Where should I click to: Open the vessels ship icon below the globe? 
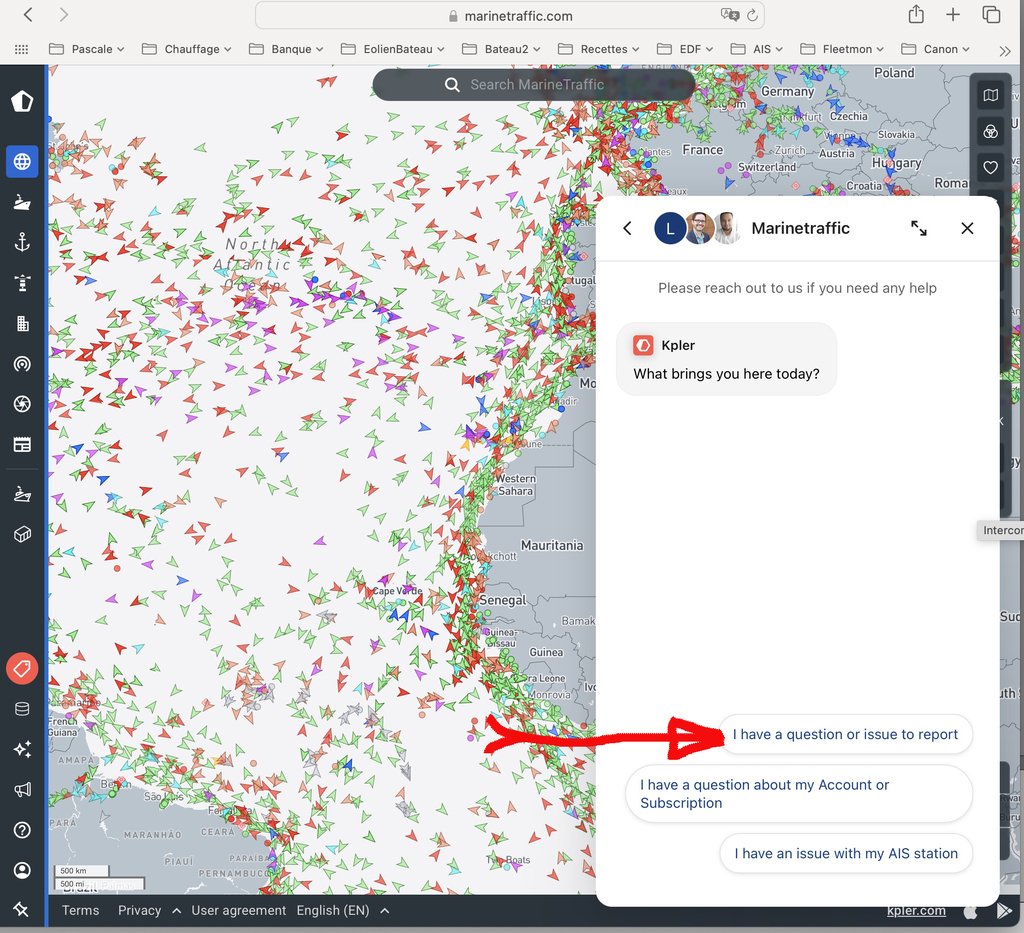coord(22,202)
